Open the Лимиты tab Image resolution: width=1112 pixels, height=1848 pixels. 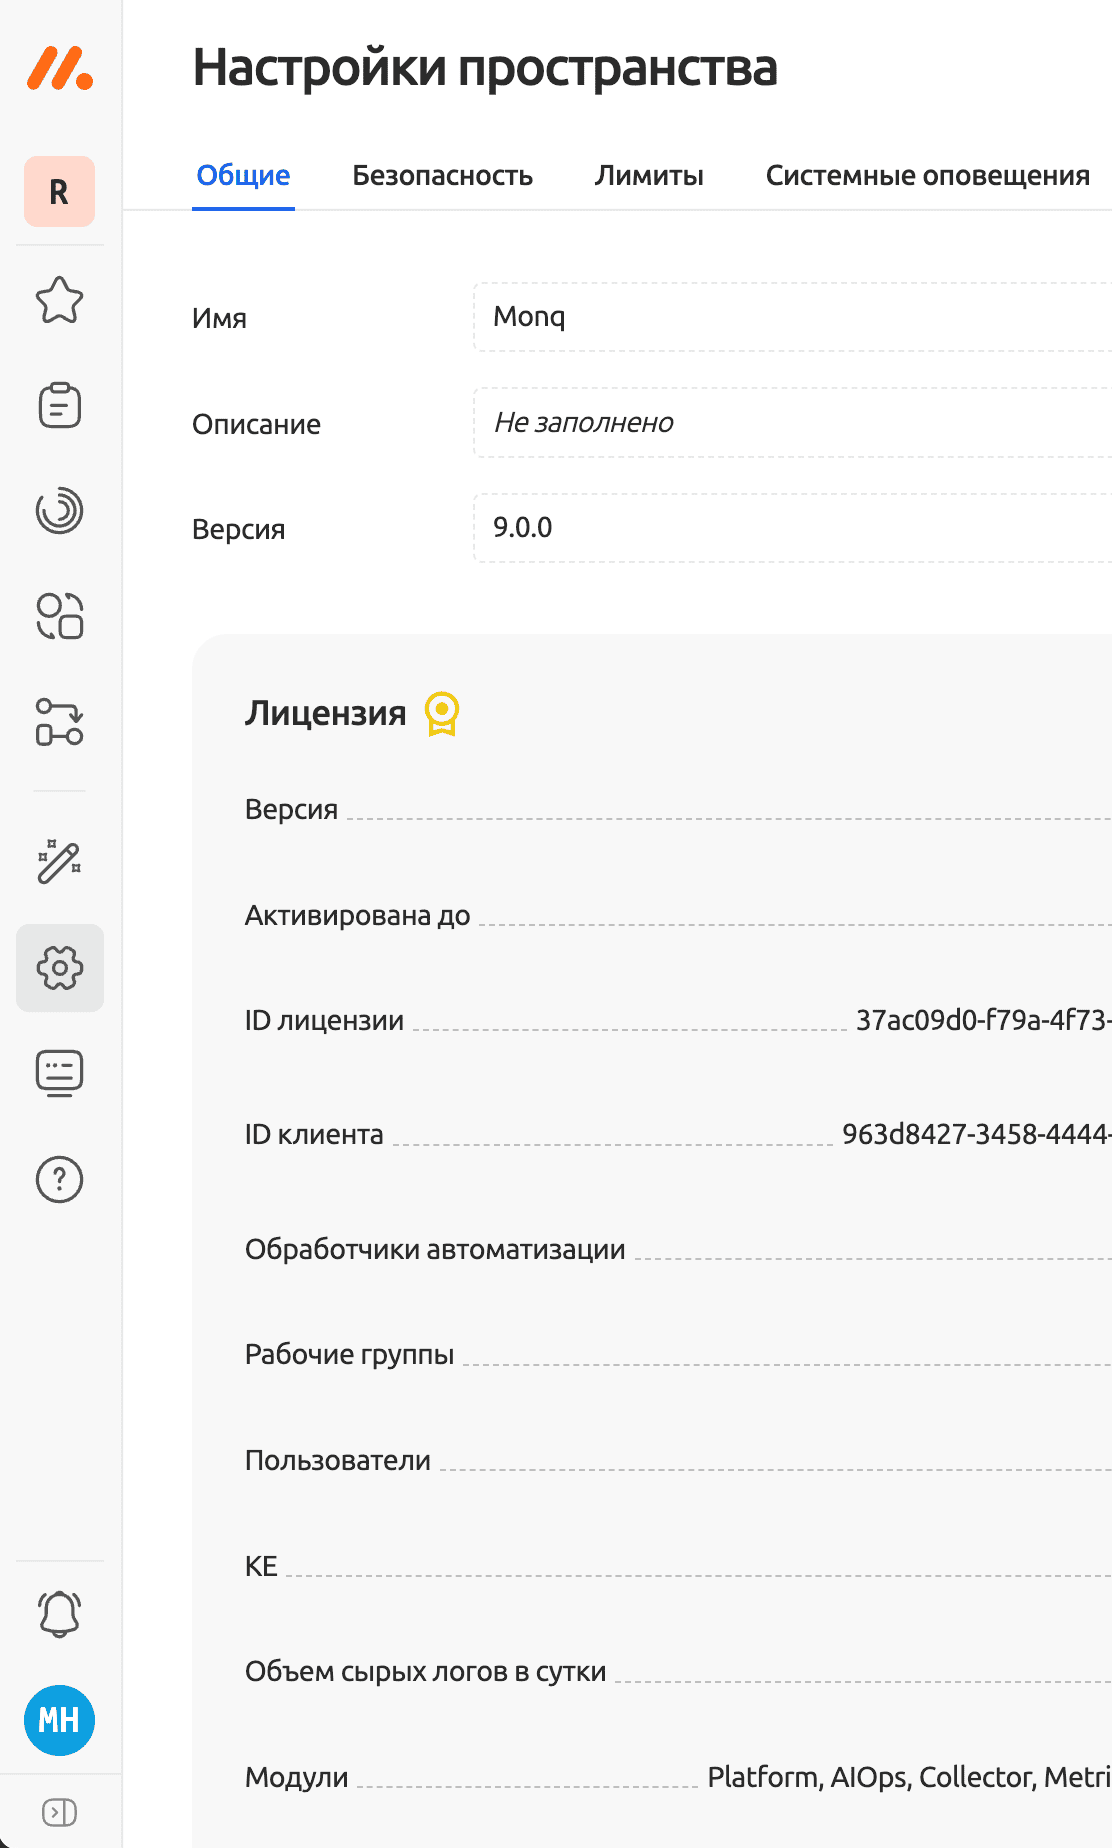649,176
